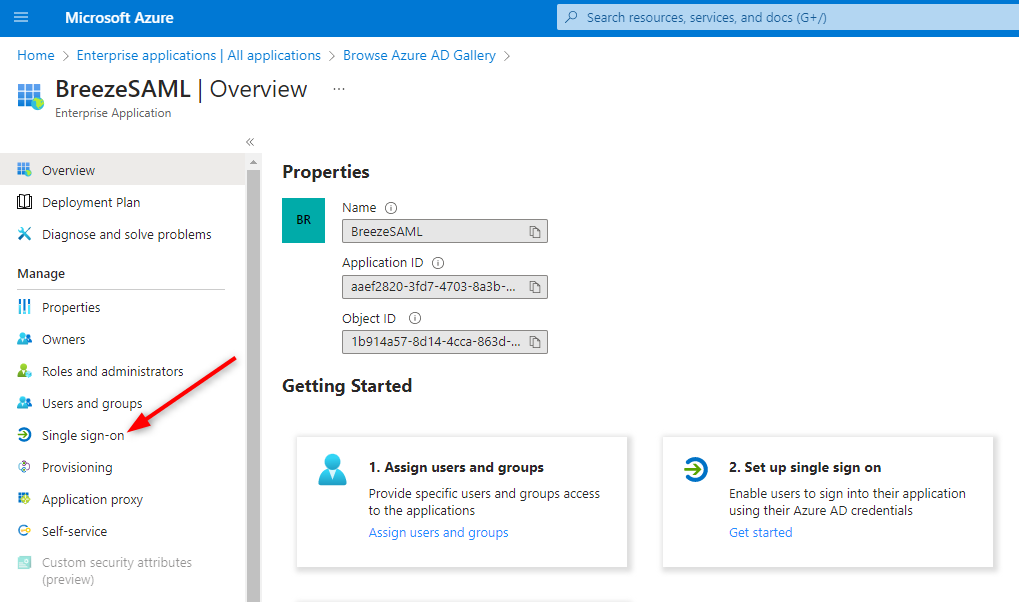
Task: Show info tooltip next to Name
Action: coord(391,208)
